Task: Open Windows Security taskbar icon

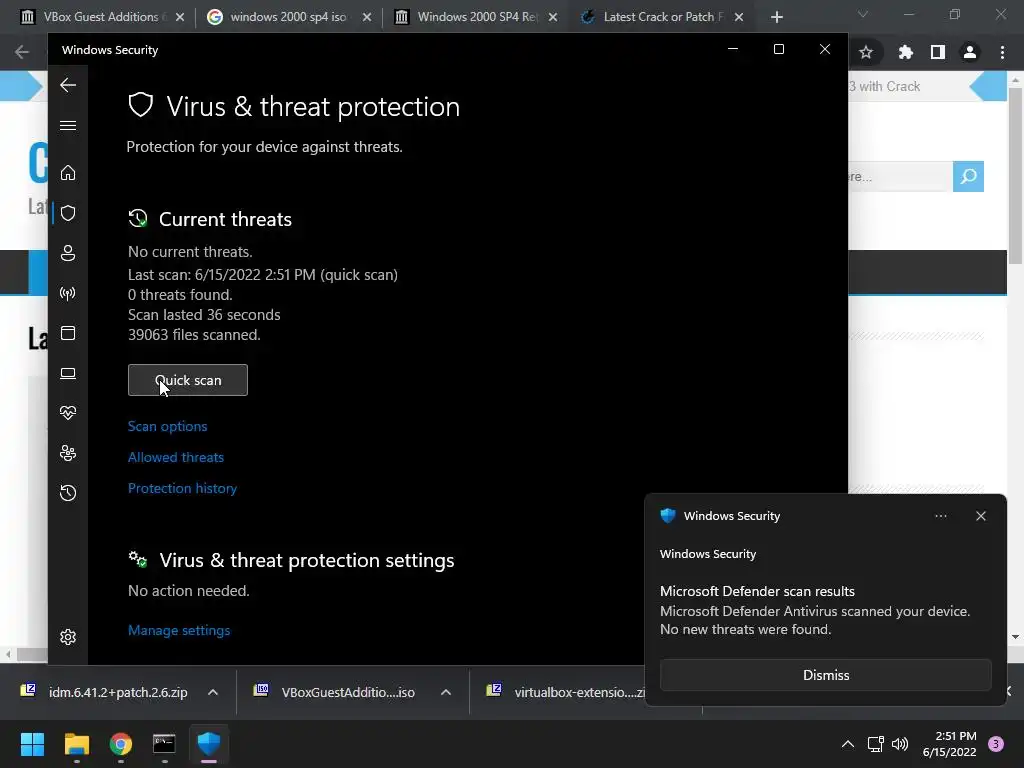Action: 209,744
